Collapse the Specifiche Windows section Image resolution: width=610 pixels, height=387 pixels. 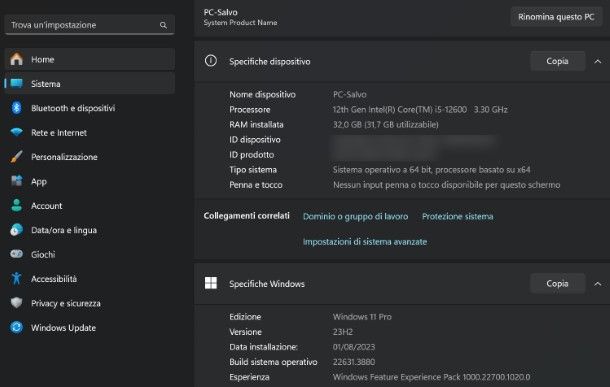click(598, 284)
